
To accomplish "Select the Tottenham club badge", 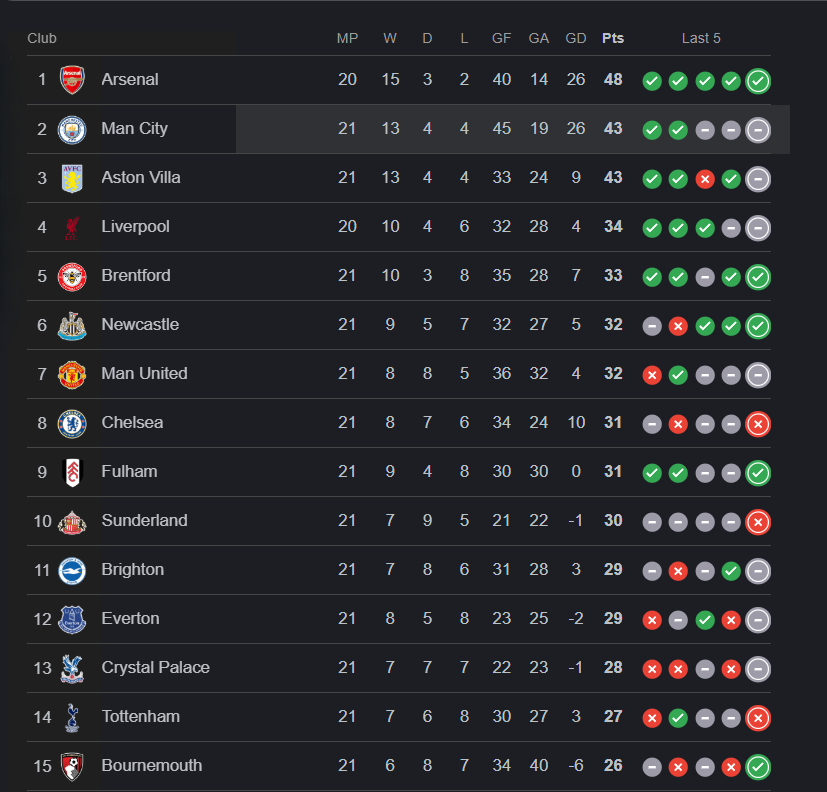I will tap(72, 717).
